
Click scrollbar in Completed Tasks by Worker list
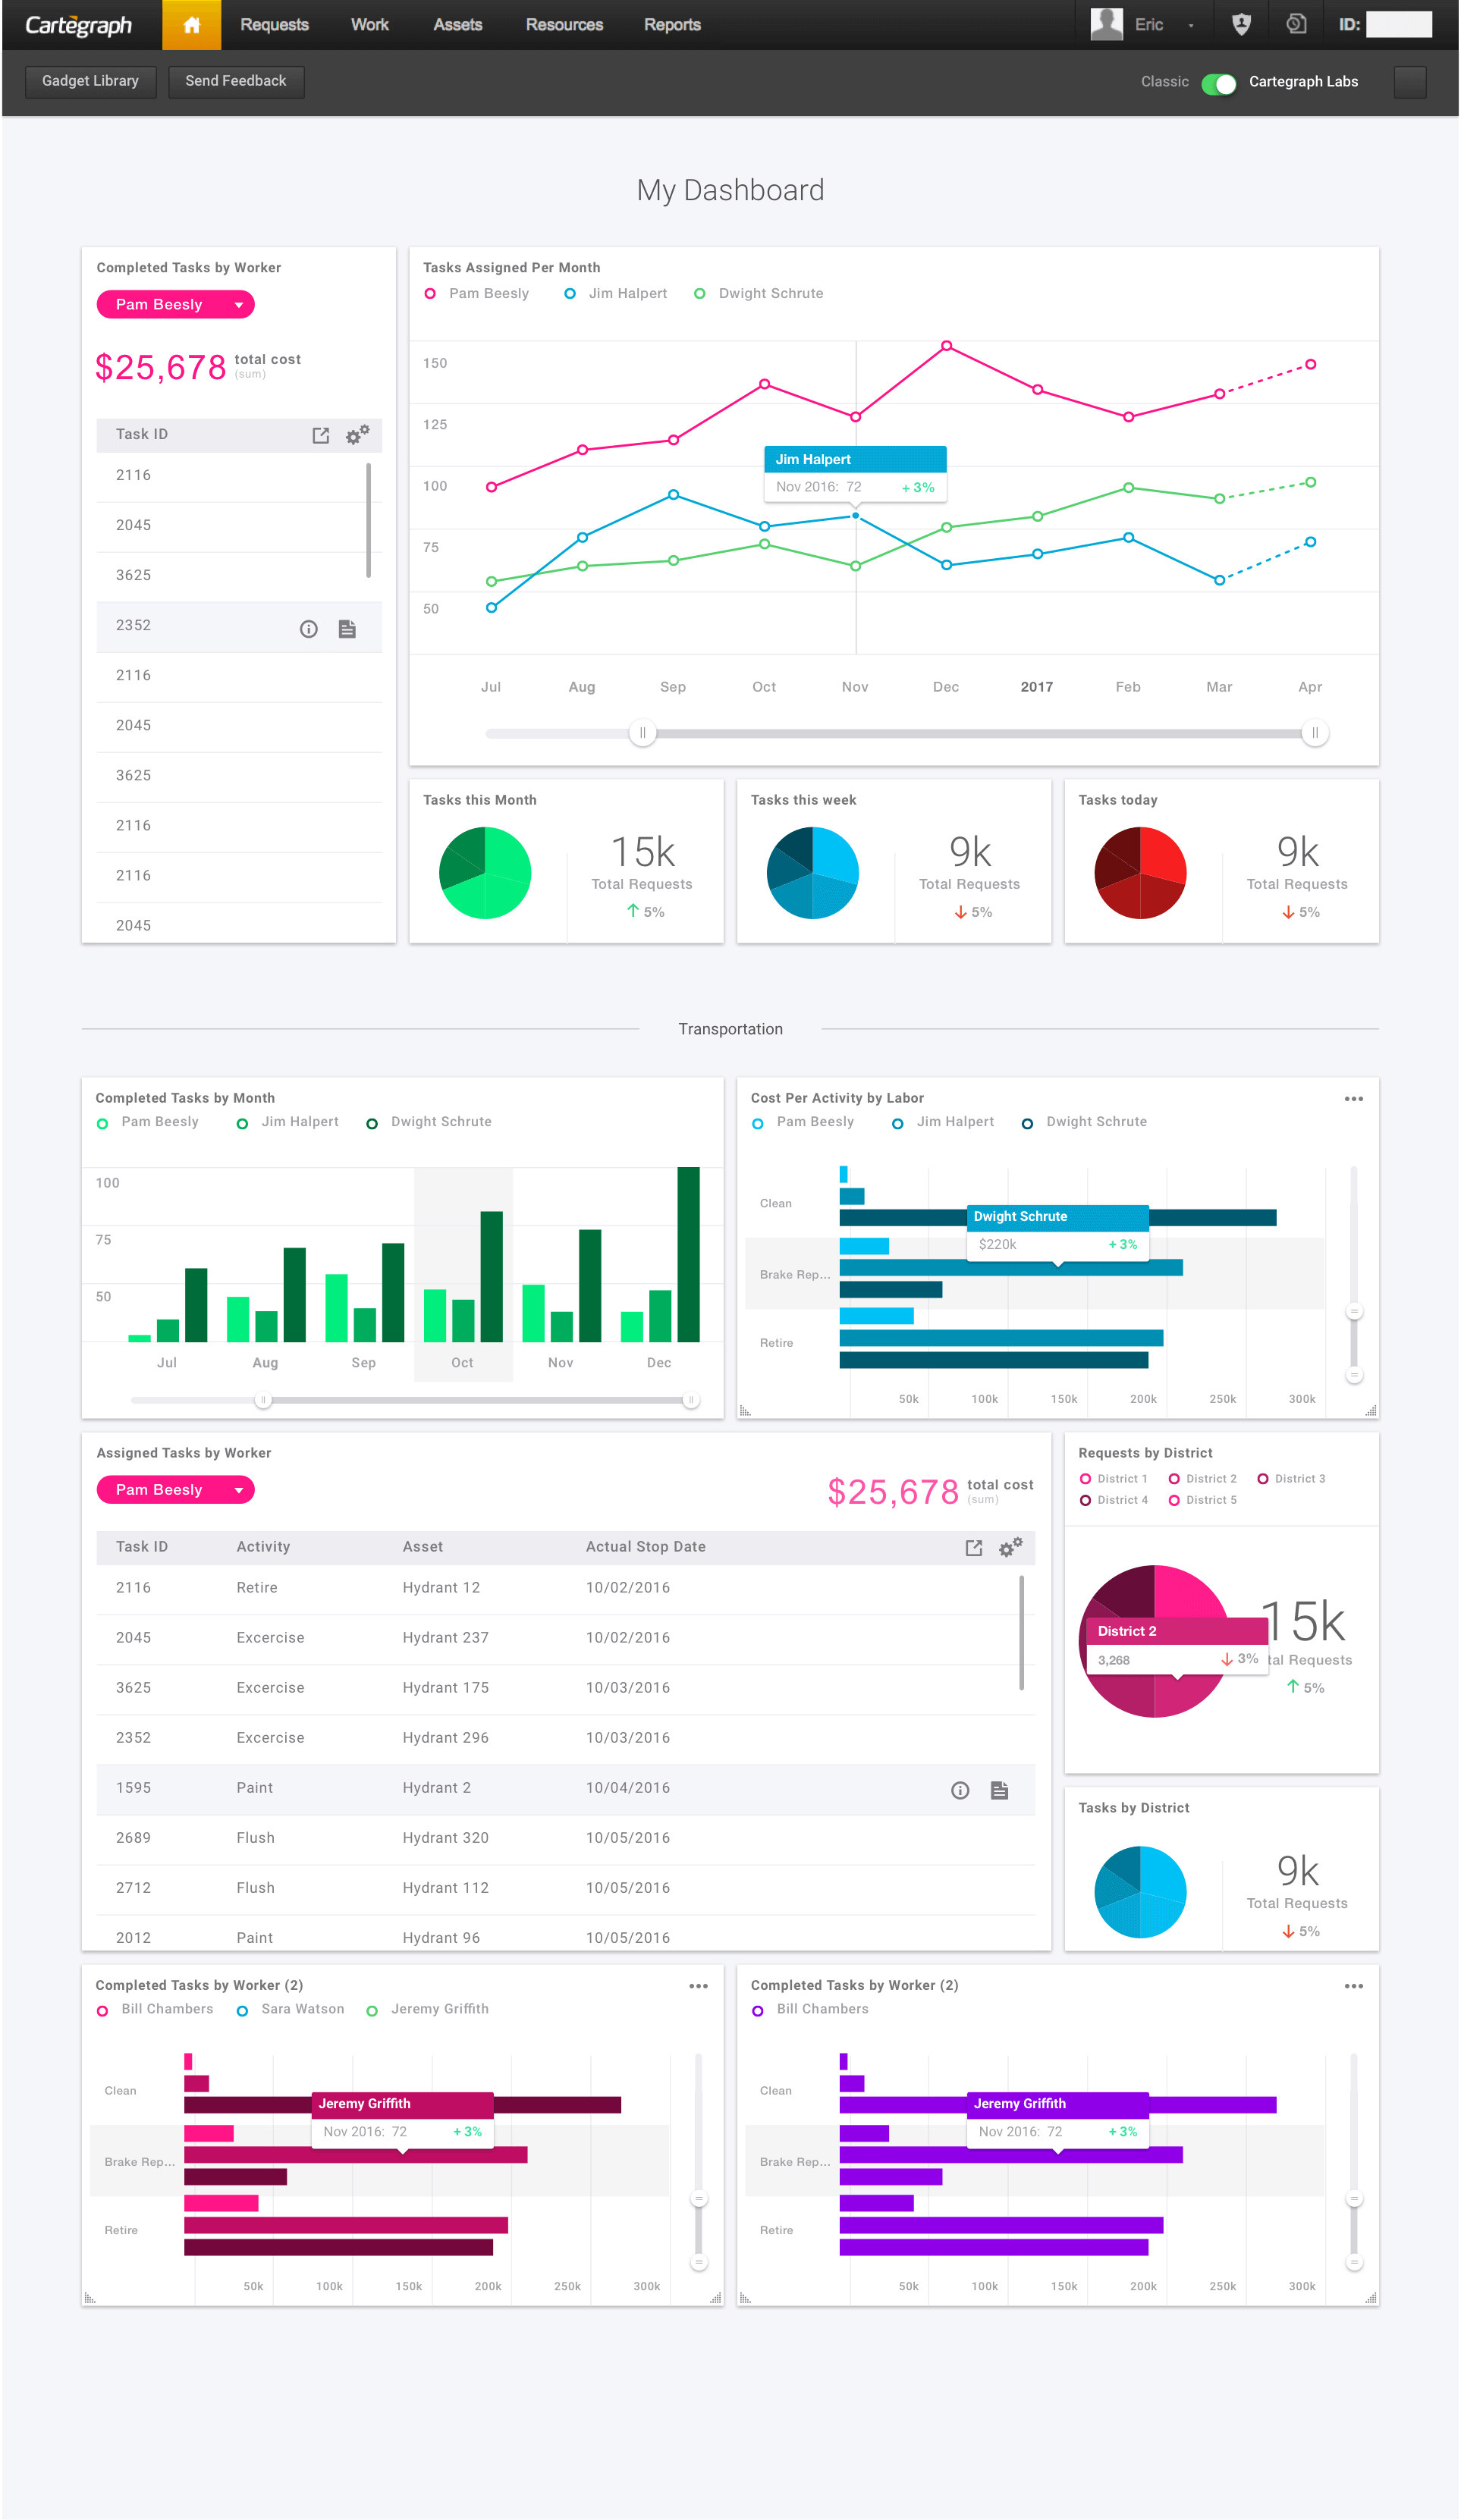tap(368, 520)
